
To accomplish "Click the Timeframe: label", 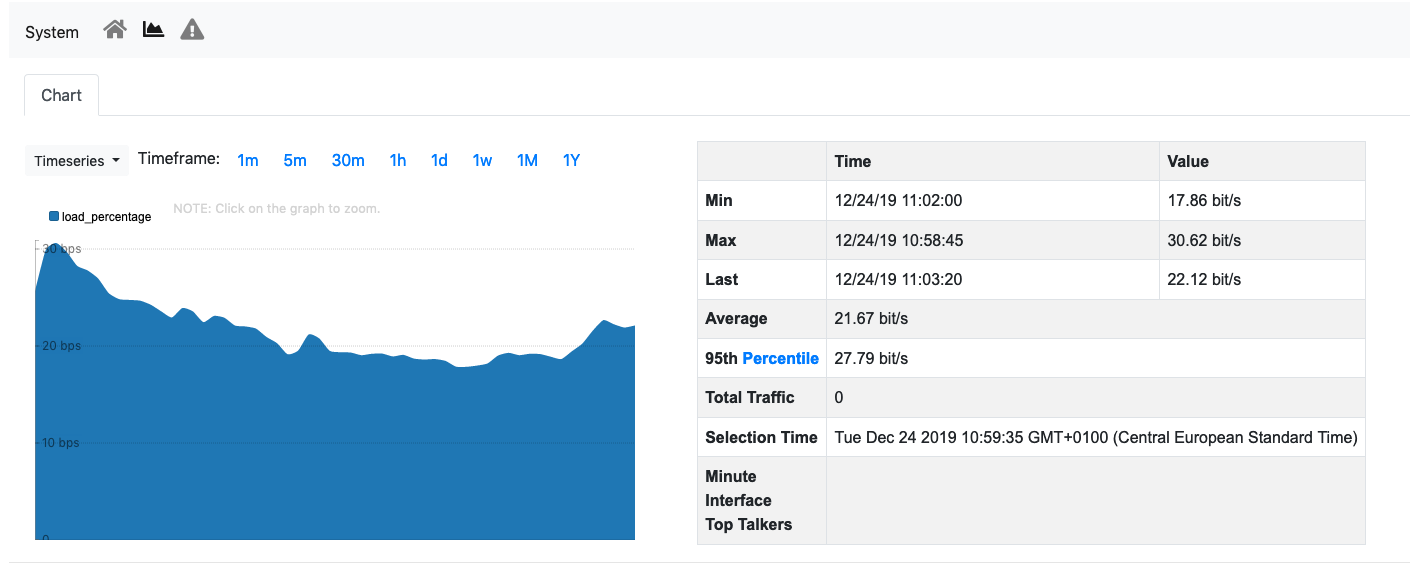I will click(179, 158).
